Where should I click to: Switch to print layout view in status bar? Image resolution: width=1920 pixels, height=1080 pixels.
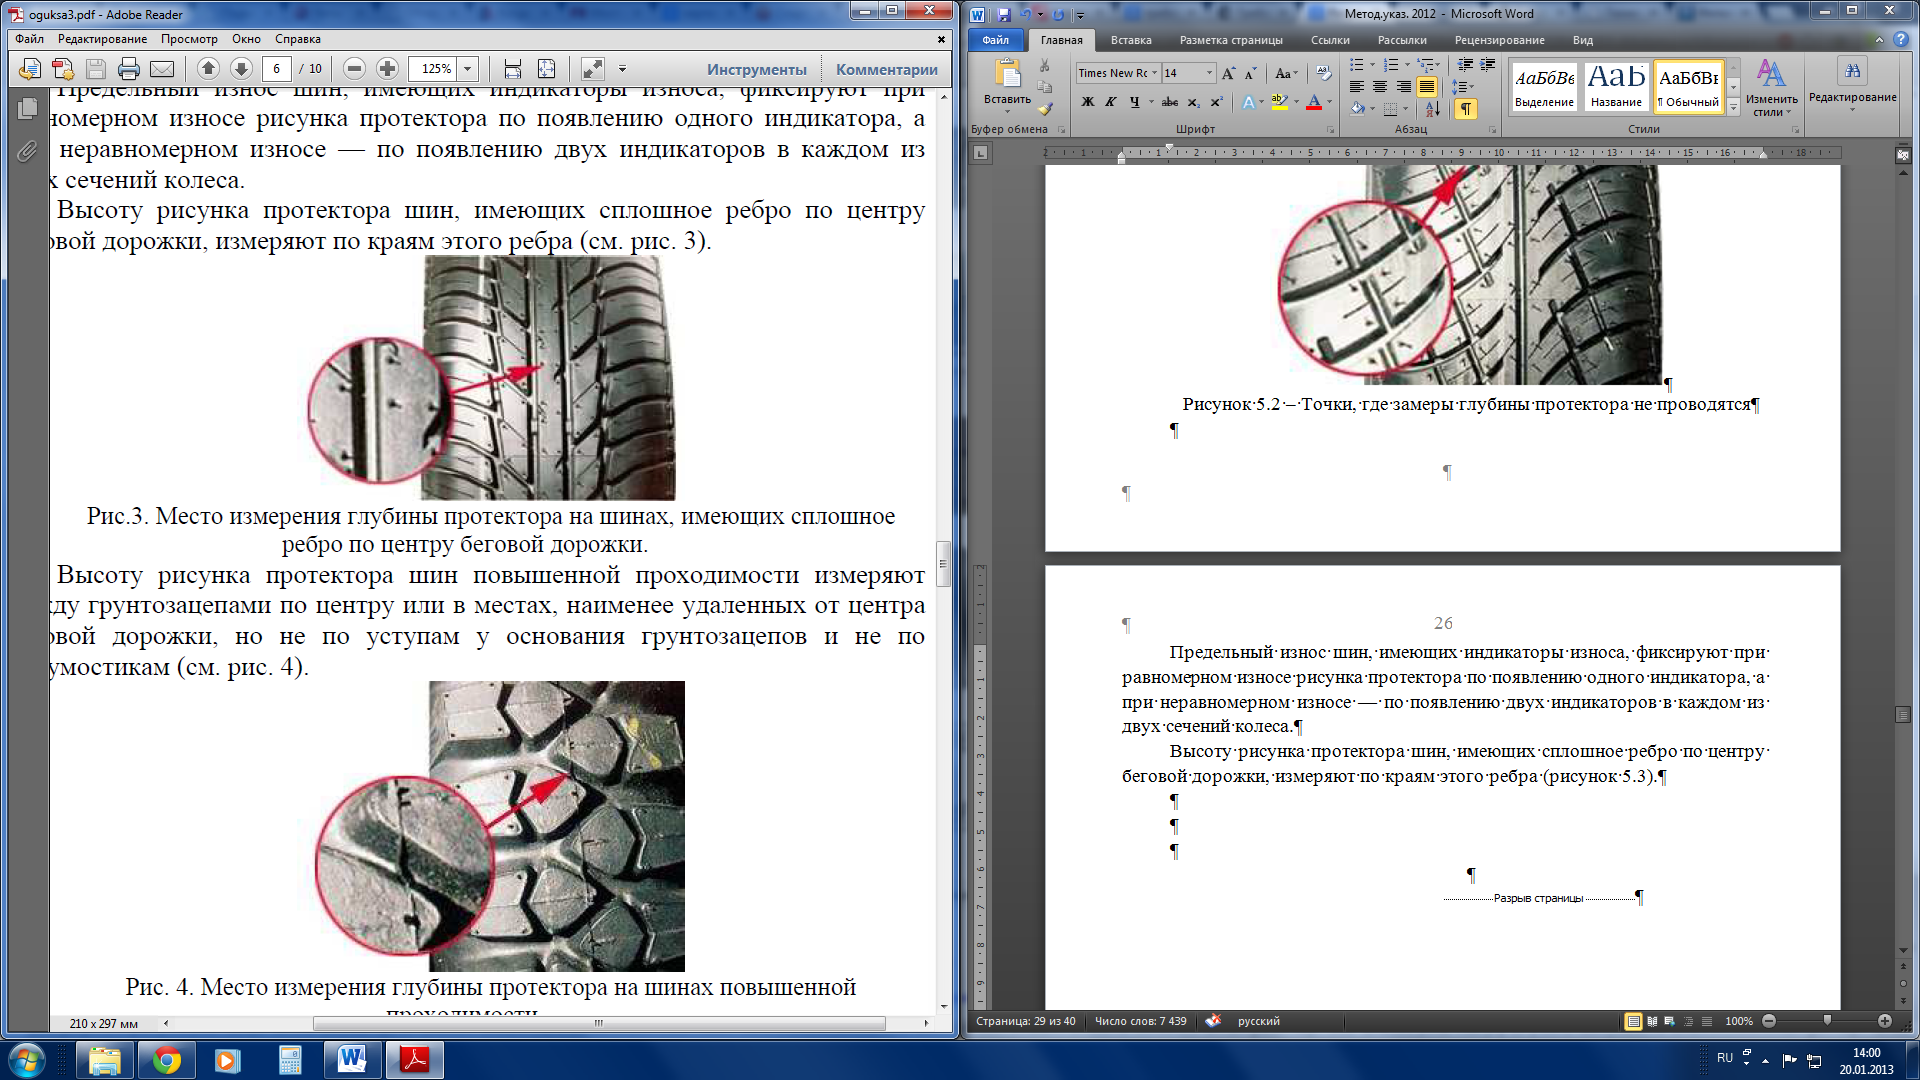coord(1633,1021)
